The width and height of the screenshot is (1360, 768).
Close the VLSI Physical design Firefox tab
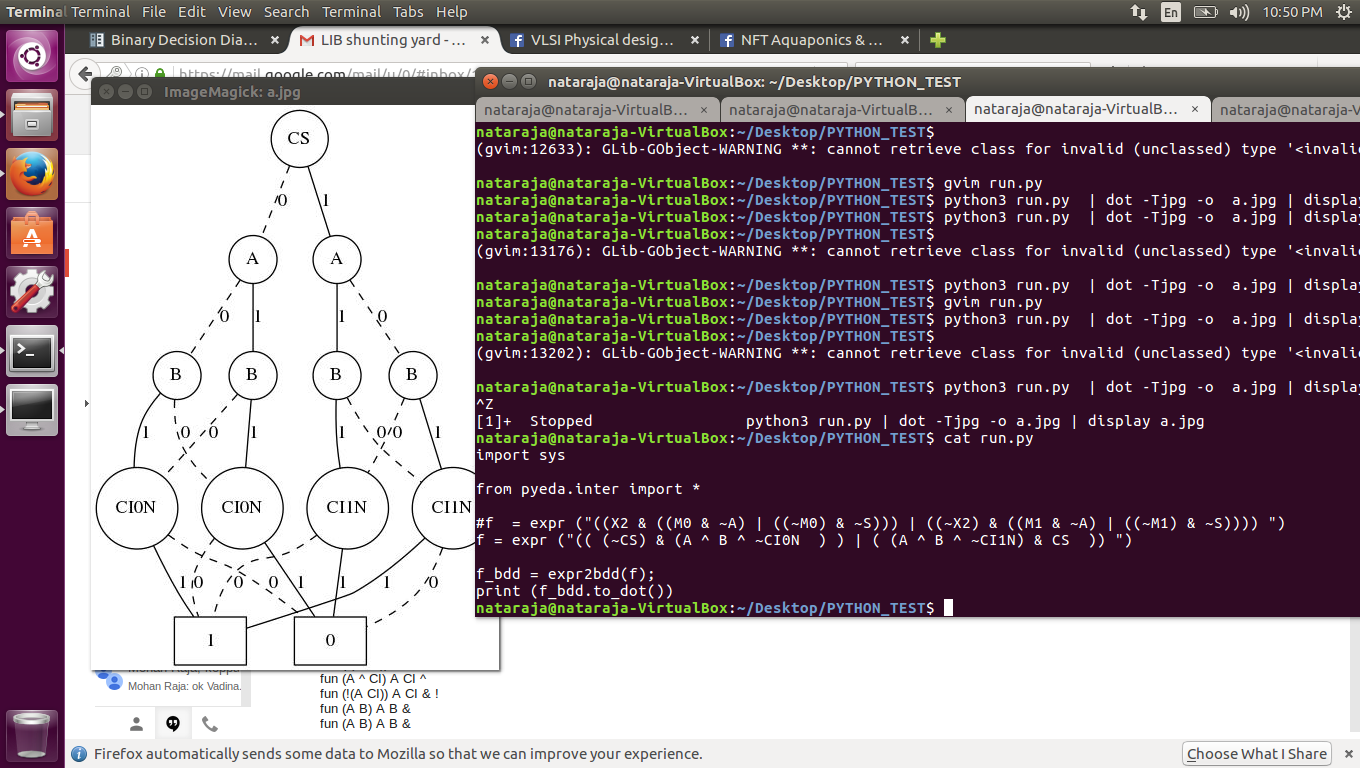click(x=695, y=40)
